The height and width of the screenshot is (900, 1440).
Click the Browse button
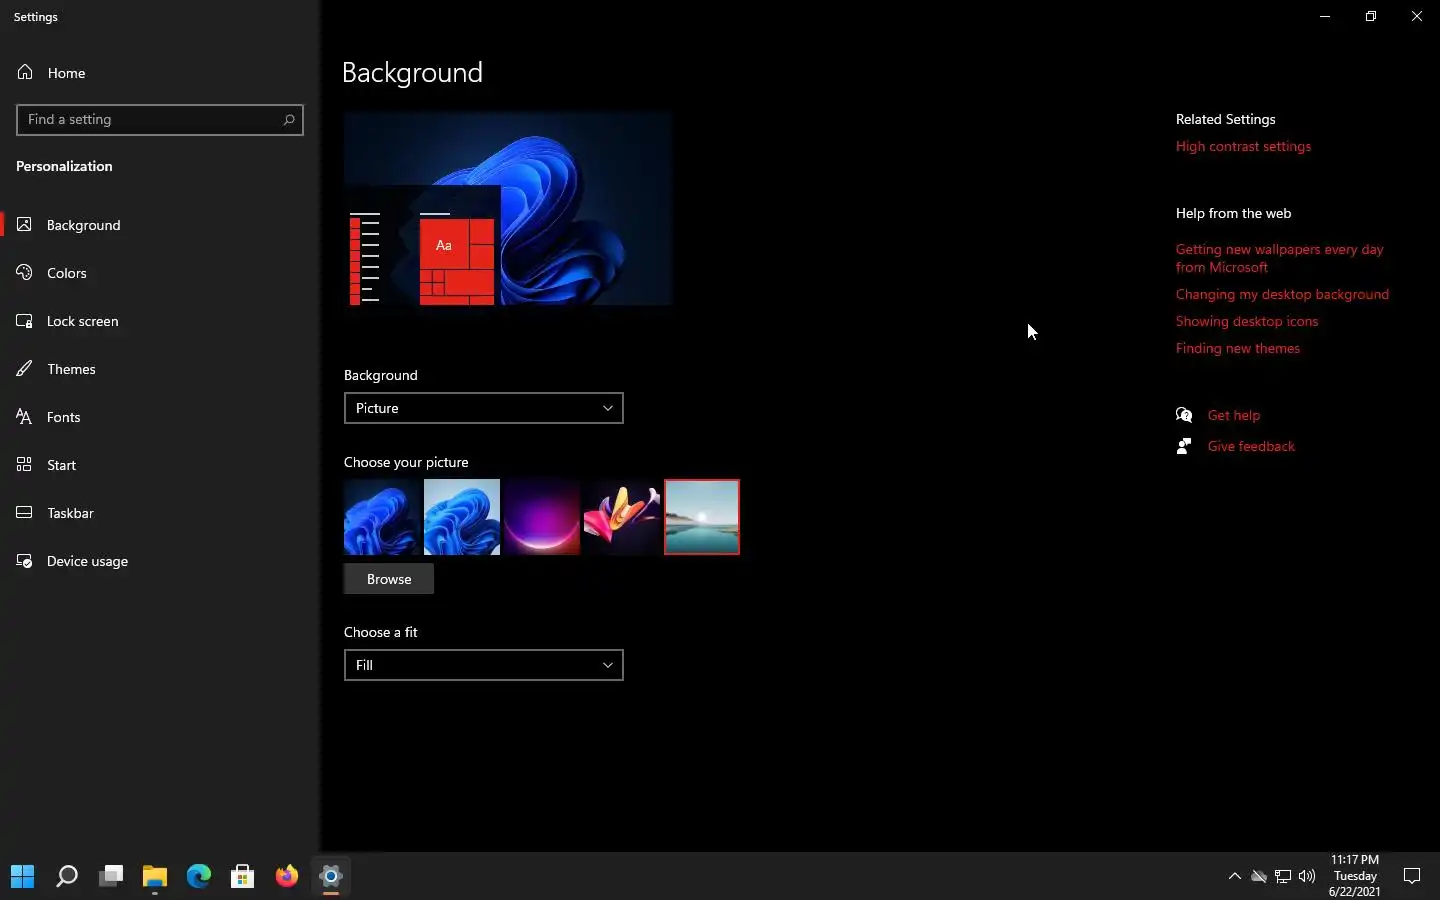click(x=389, y=579)
